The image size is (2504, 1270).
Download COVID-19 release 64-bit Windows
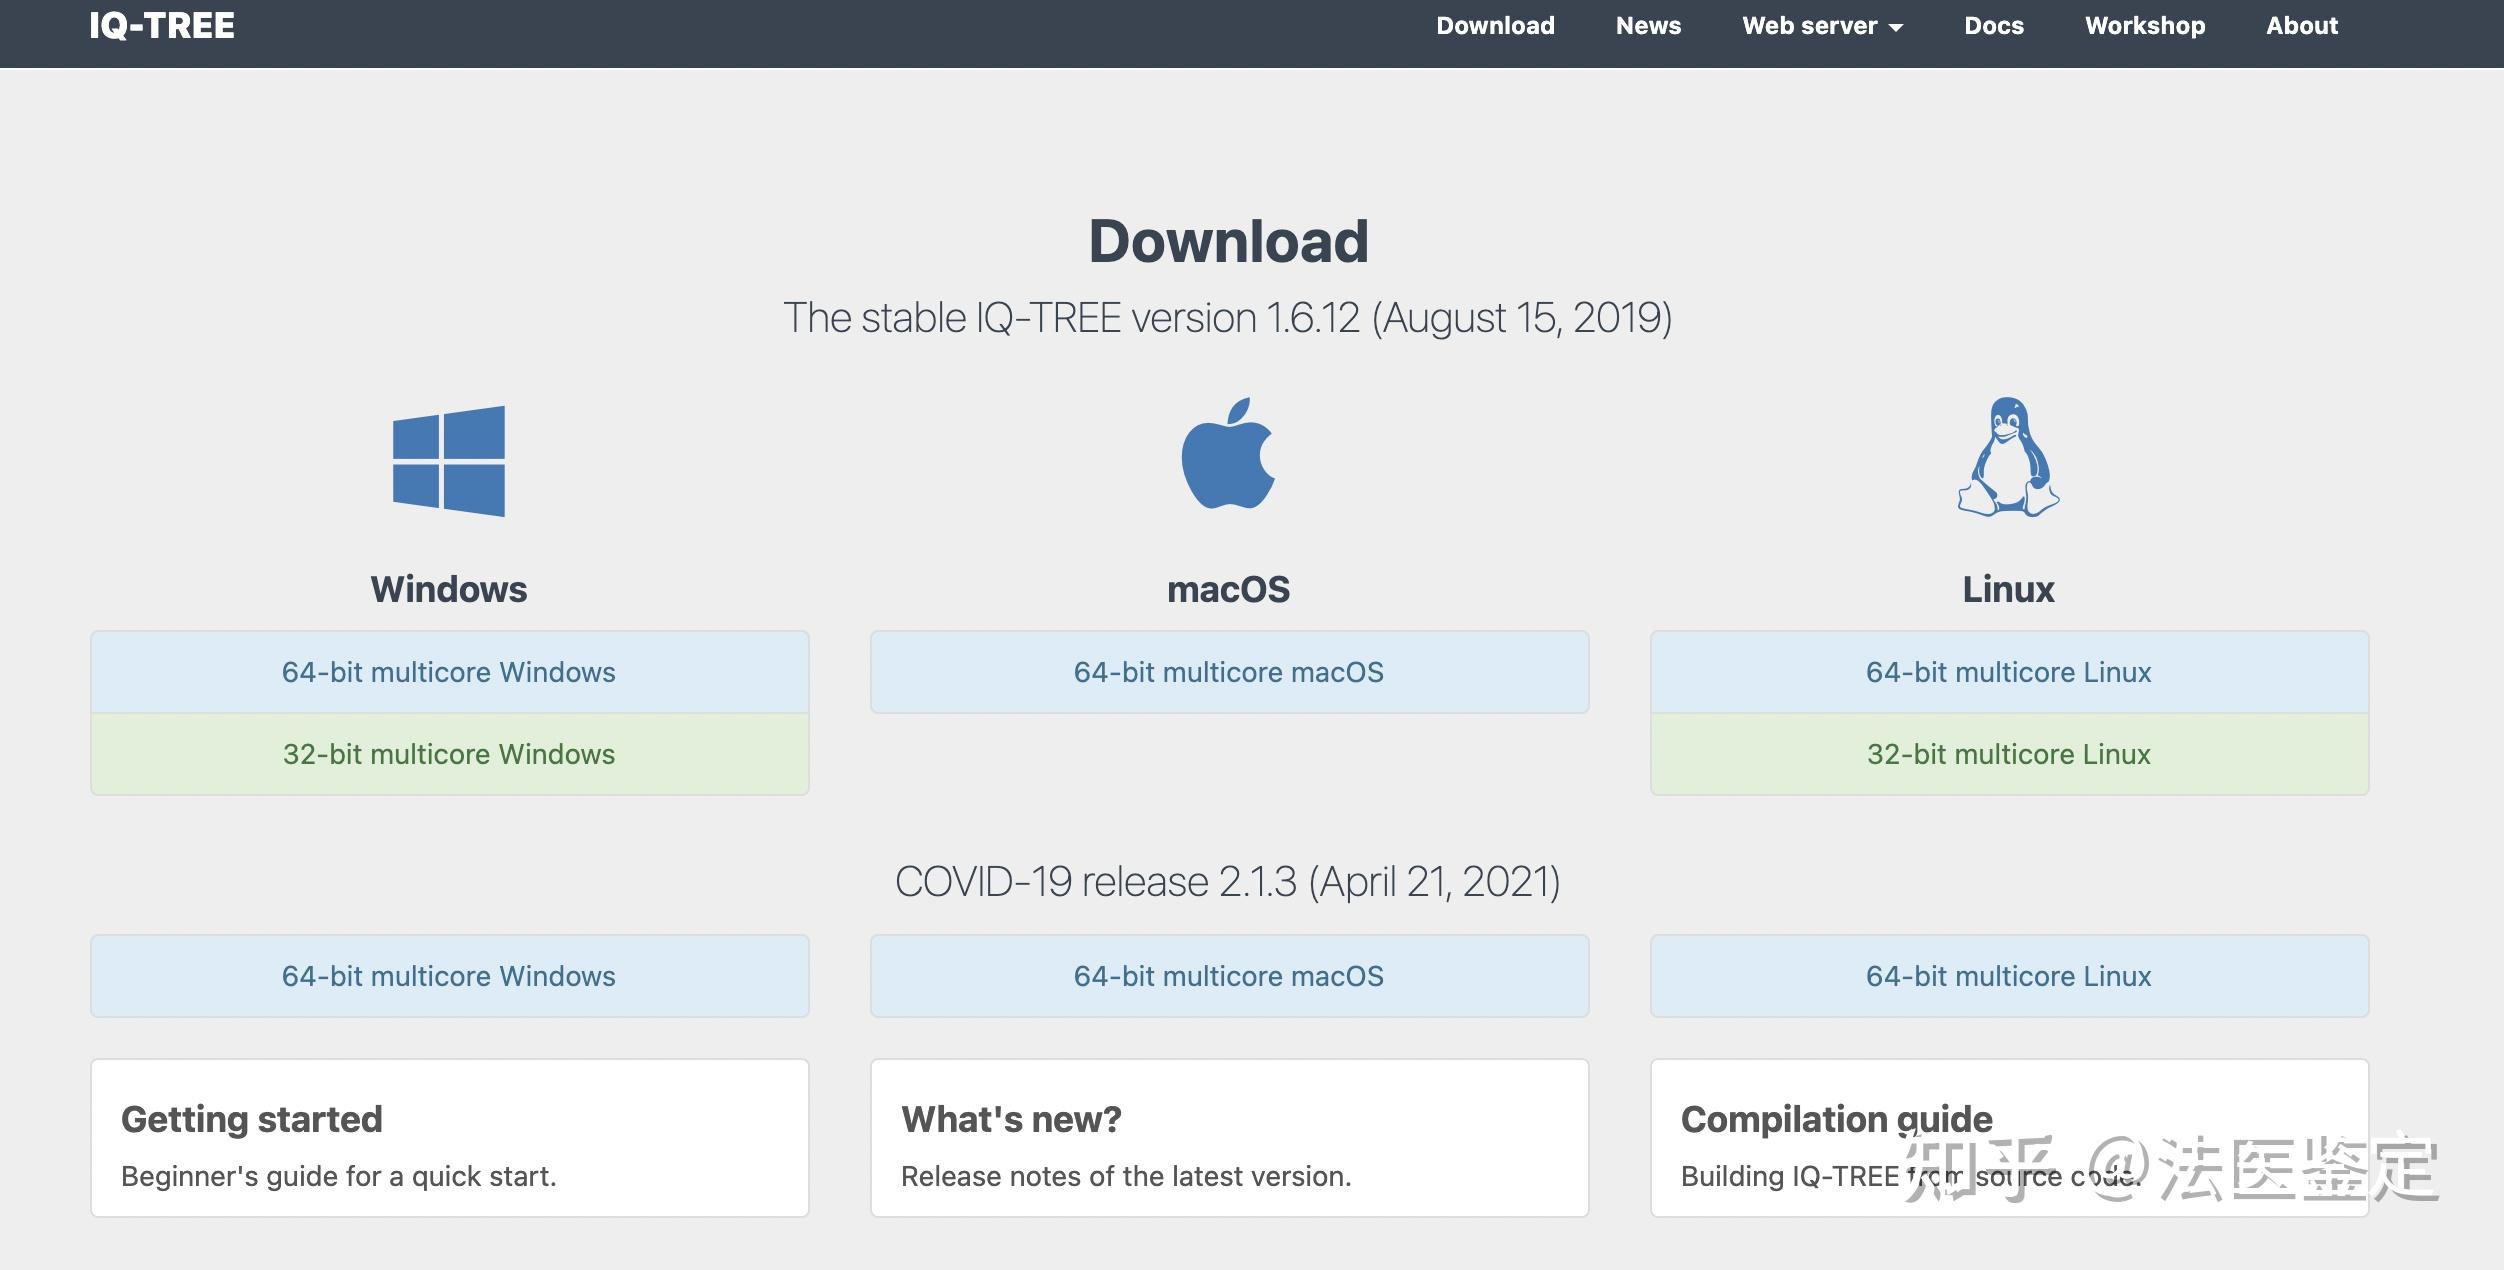point(449,976)
